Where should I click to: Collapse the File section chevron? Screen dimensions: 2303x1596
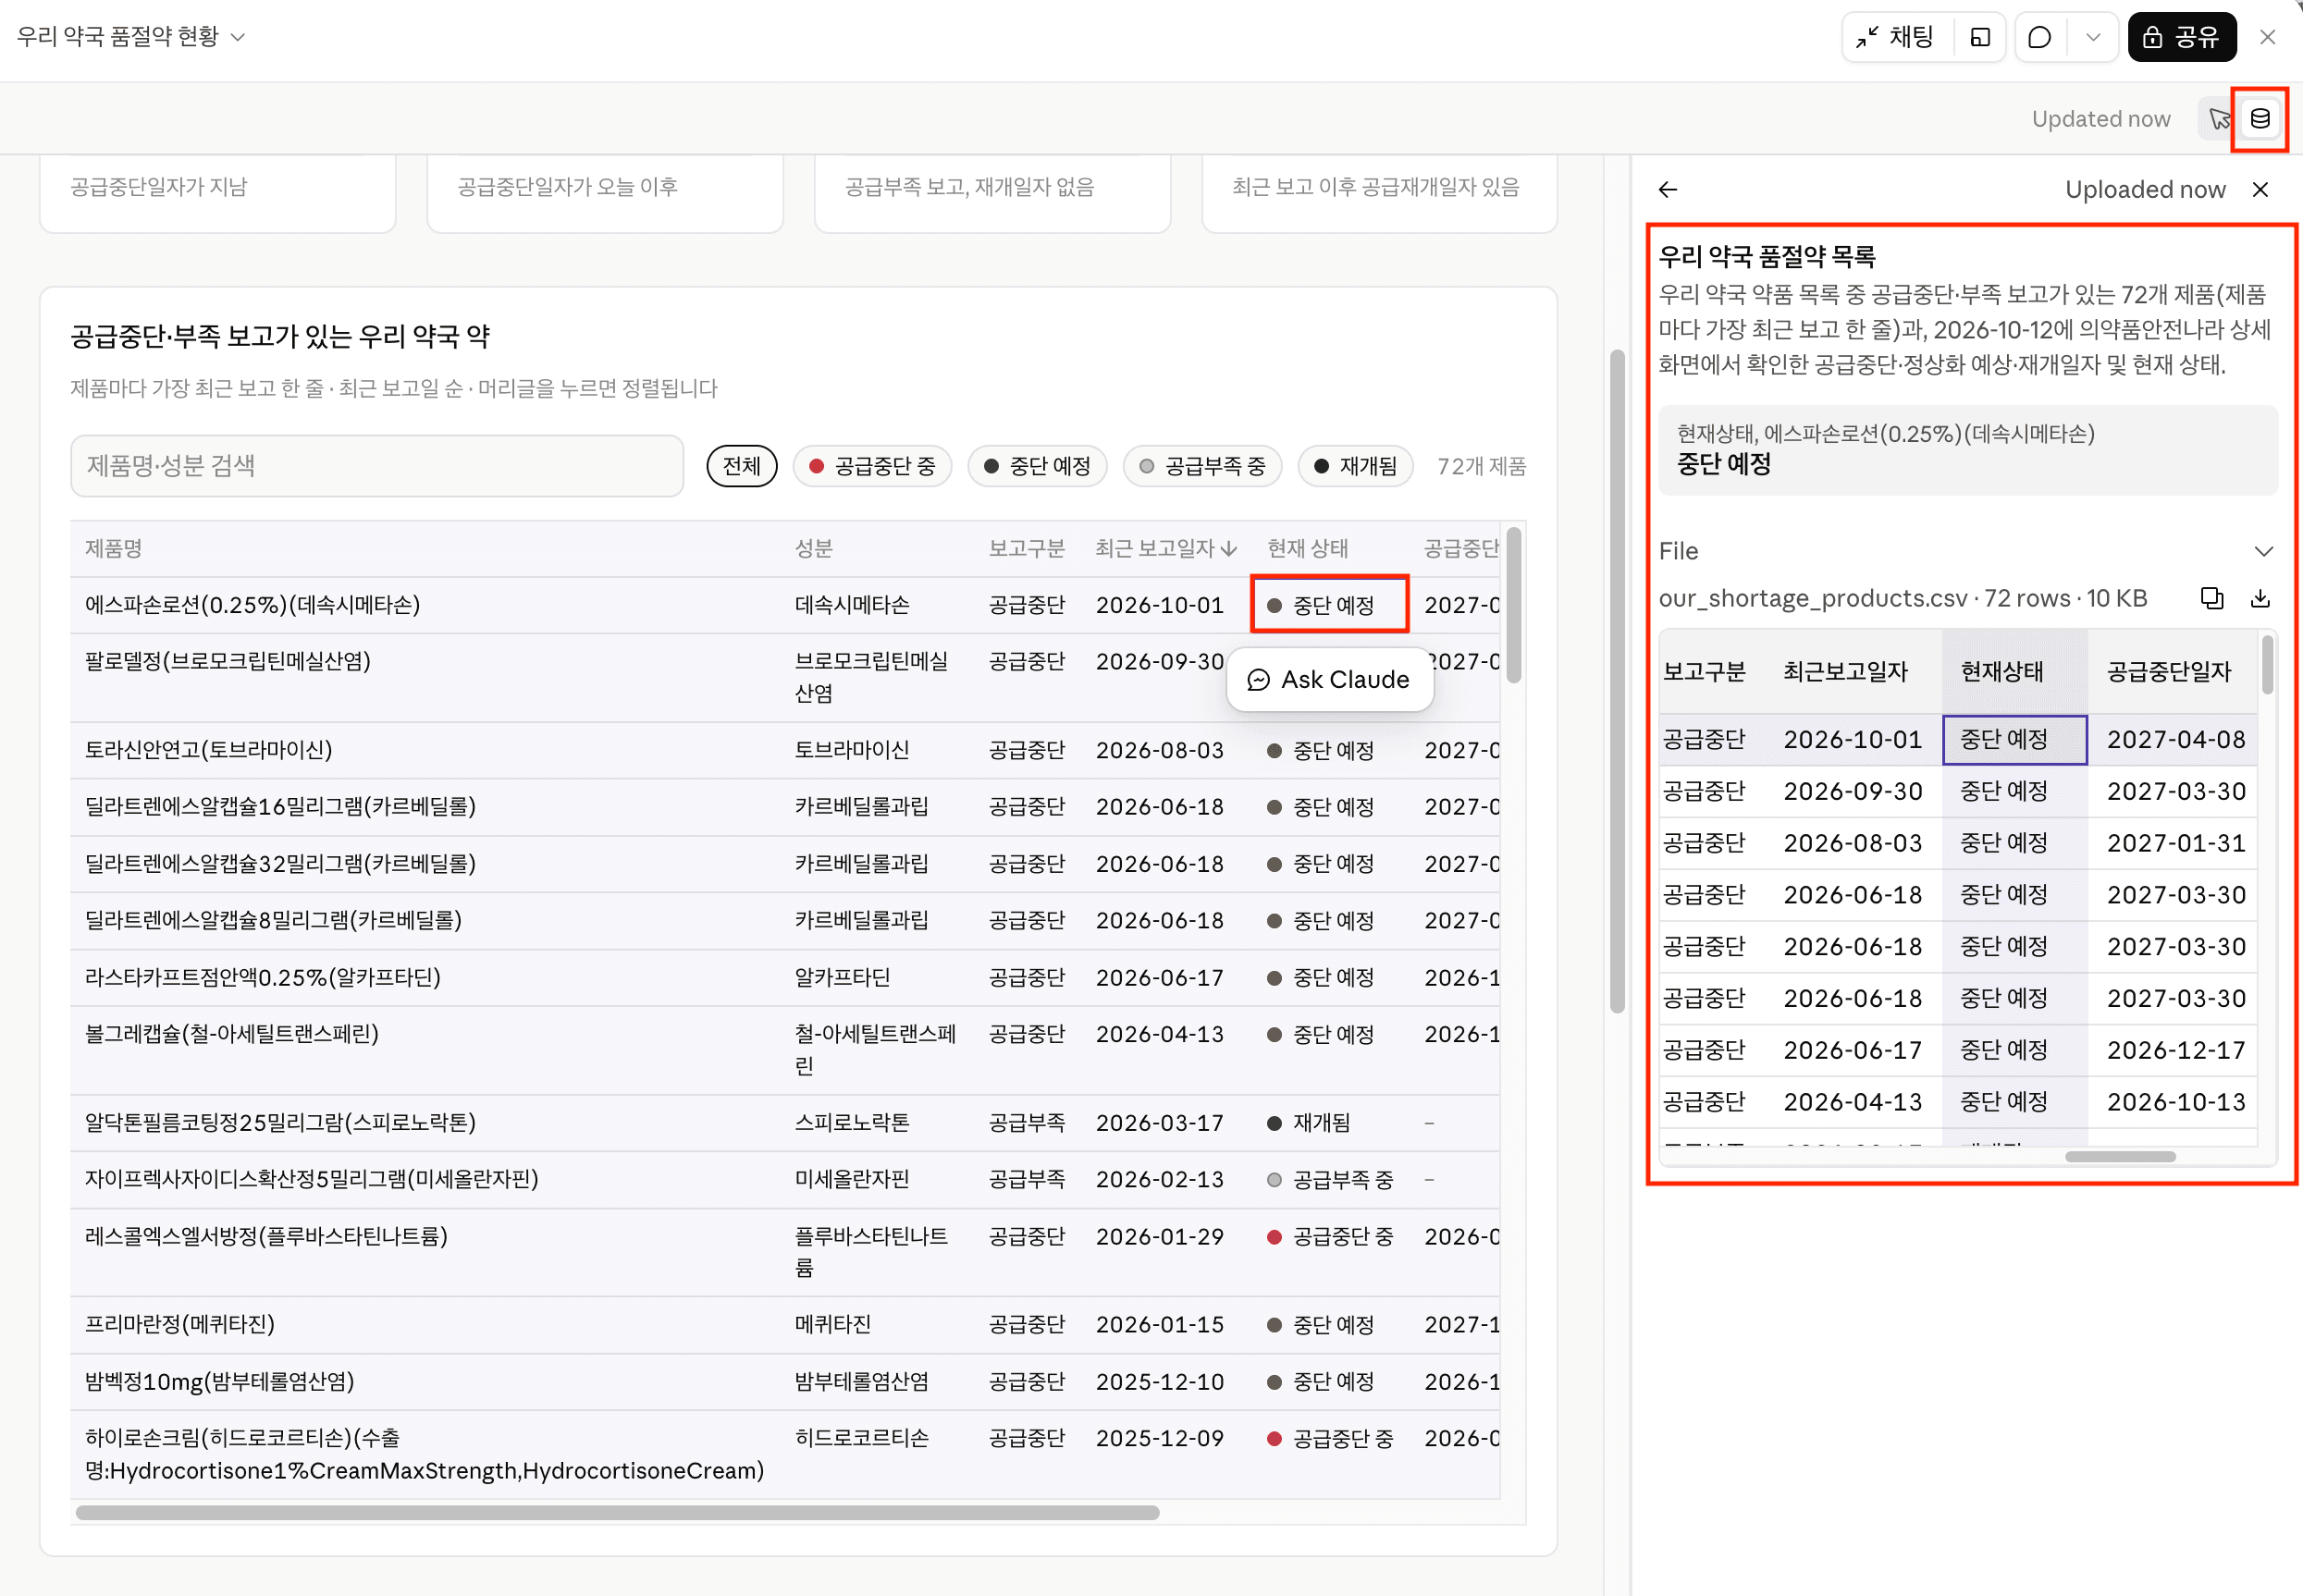[x=2263, y=551]
